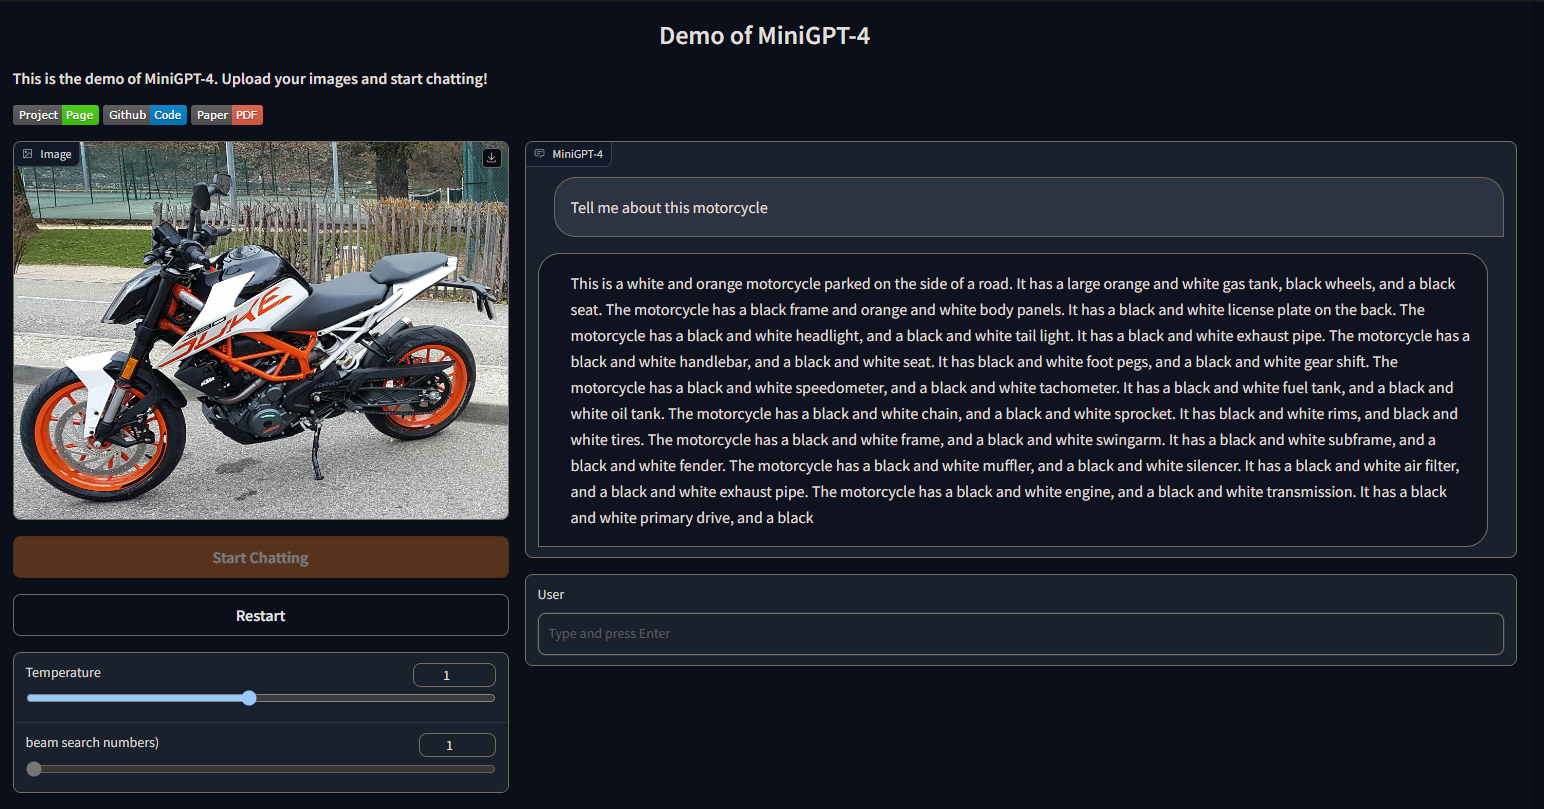Click the Start Chatting button
Viewport: 1544px width, 809px height.
coord(261,557)
